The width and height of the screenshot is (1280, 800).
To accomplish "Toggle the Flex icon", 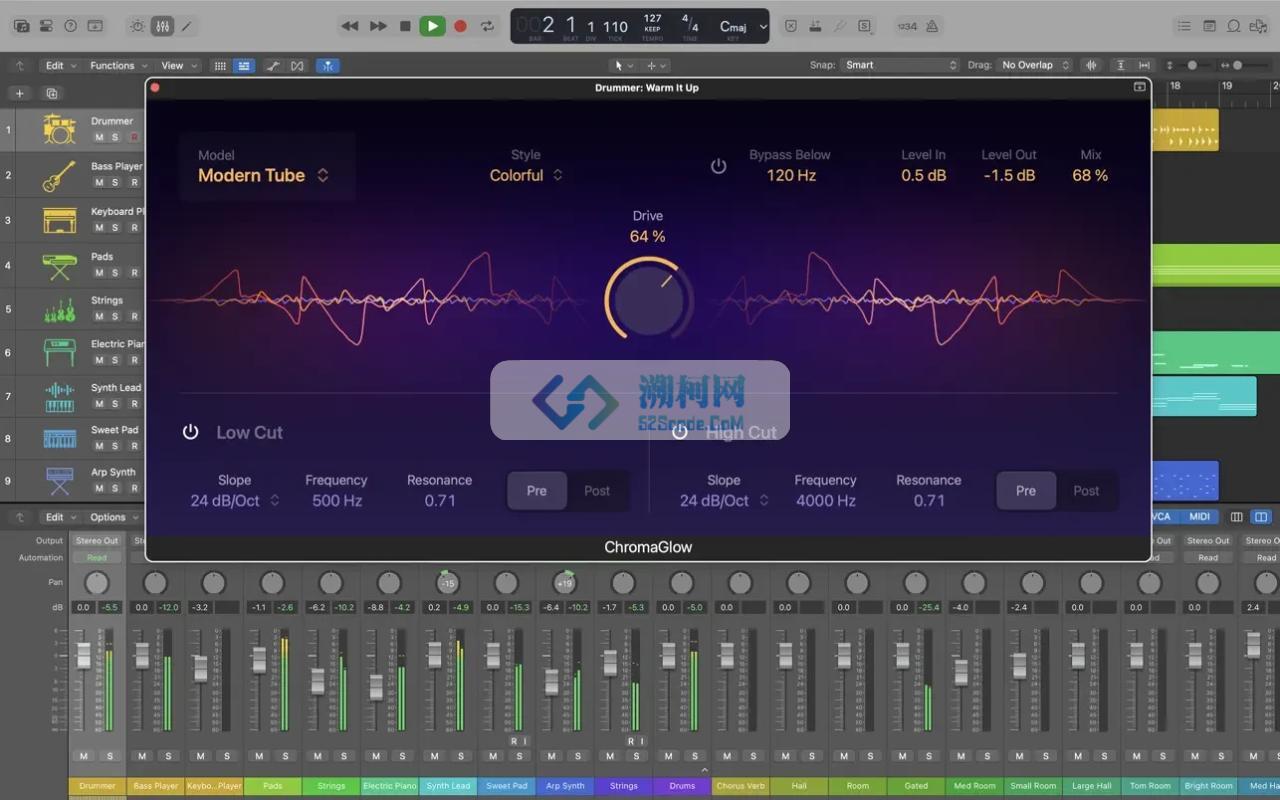I will (x=297, y=66).
